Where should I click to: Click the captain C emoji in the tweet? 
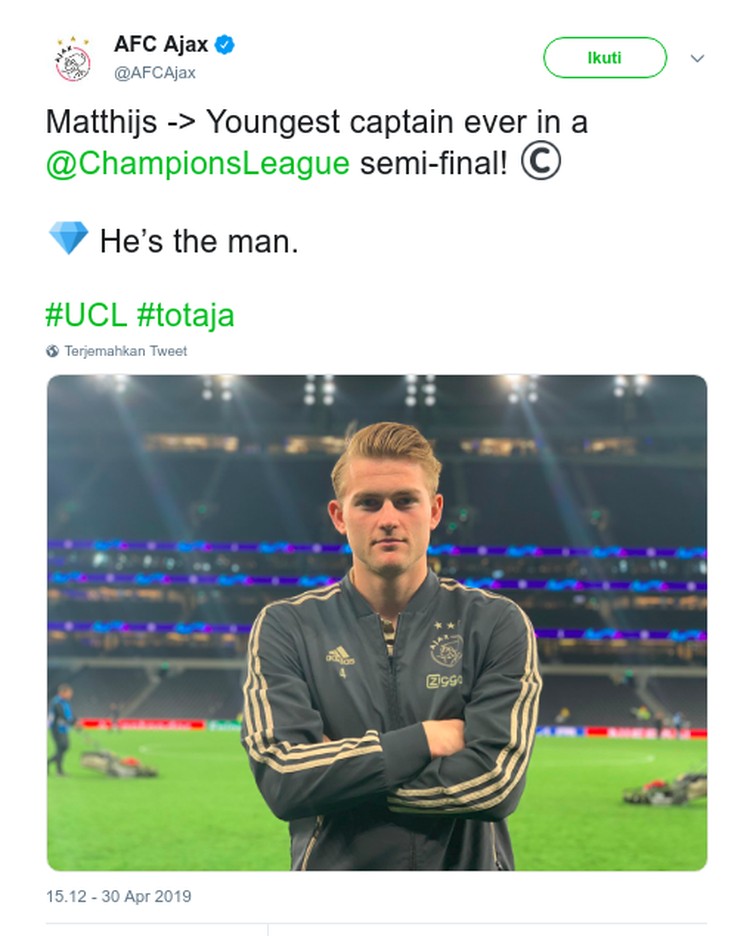(540, 161)
